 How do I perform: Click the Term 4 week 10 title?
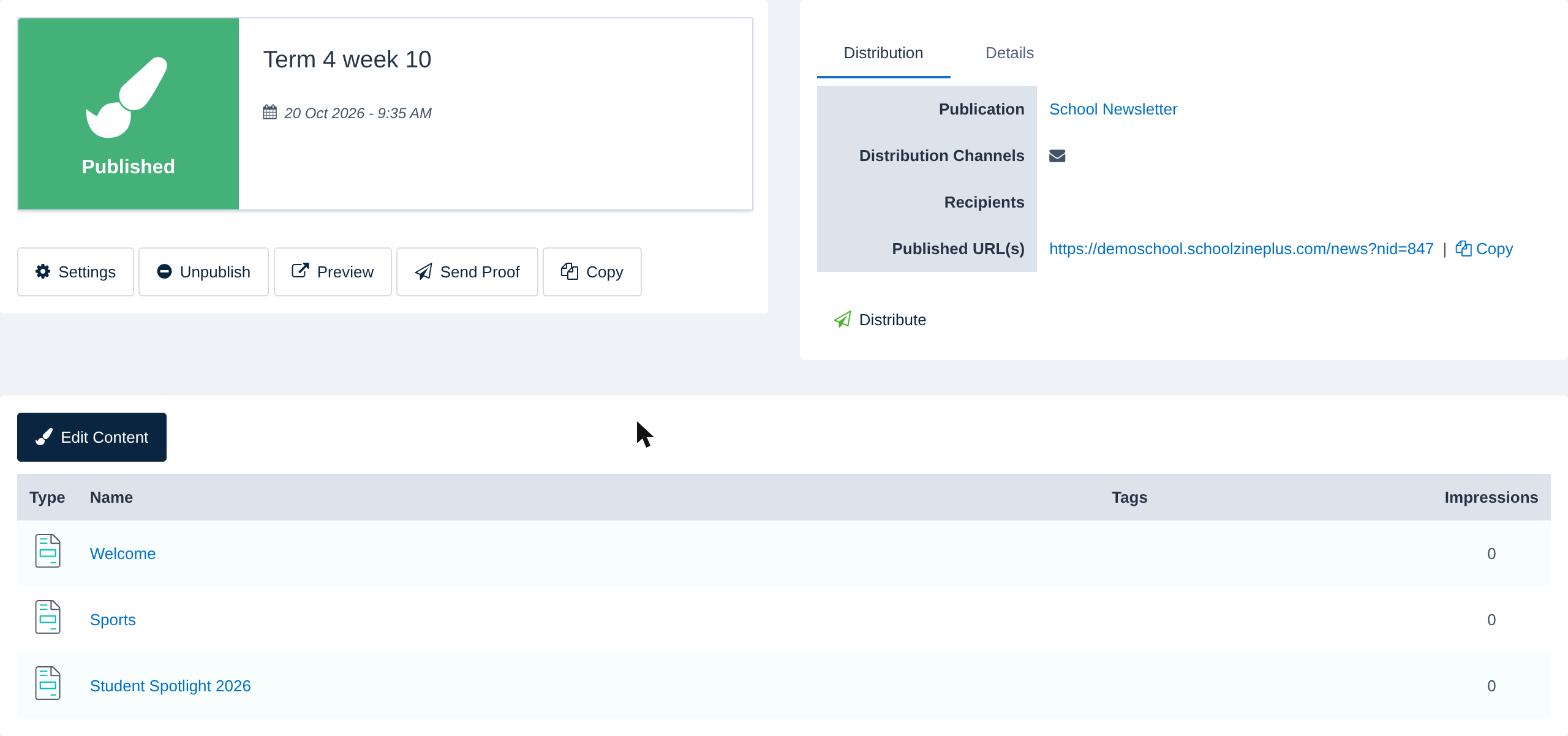click(347, 59)
